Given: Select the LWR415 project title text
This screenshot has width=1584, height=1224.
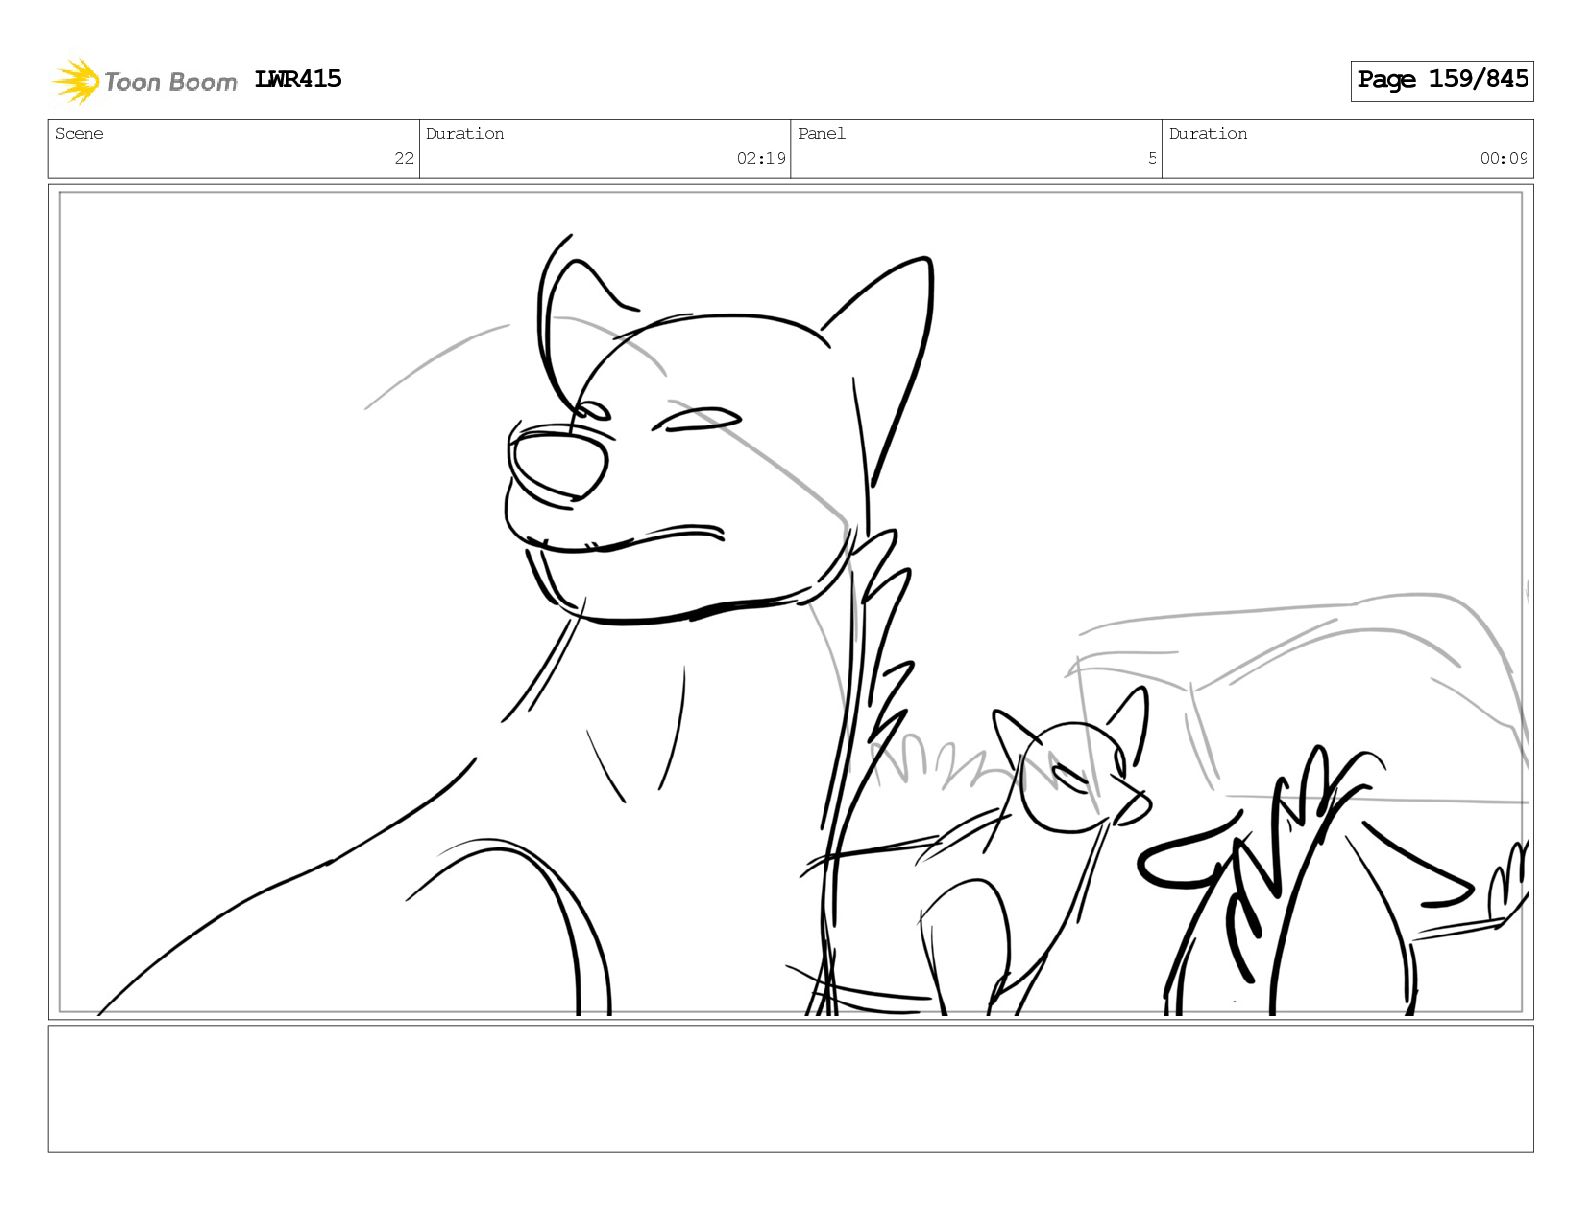Looking at the screenshot, I should 298,79.
